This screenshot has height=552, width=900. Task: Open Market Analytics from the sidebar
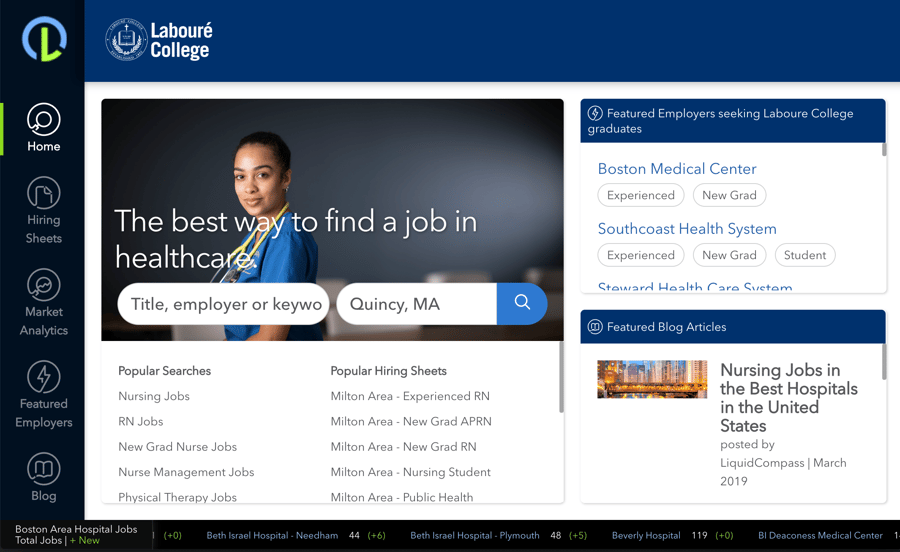coord(44,285)
